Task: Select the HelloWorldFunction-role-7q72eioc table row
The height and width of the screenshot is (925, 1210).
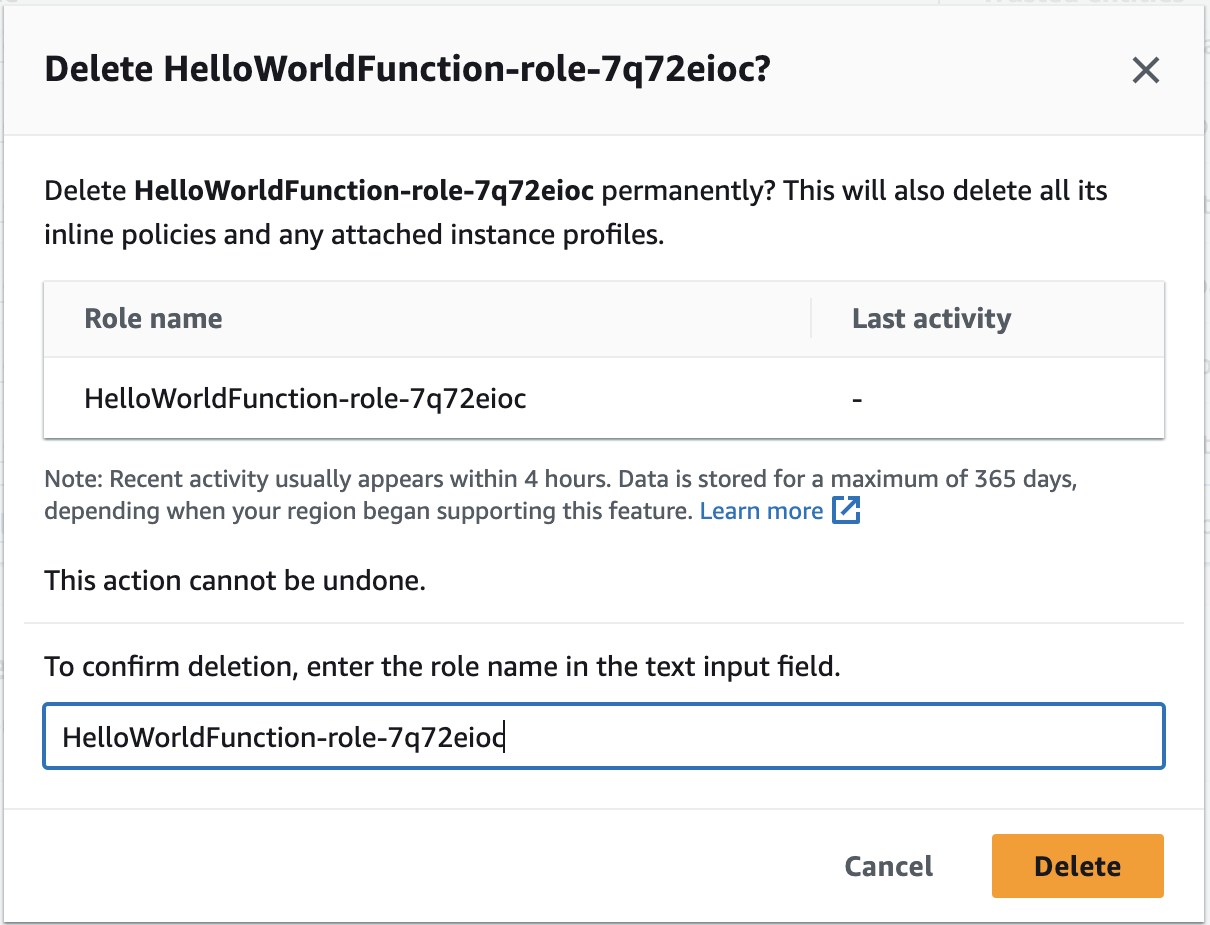Action: 305,399
